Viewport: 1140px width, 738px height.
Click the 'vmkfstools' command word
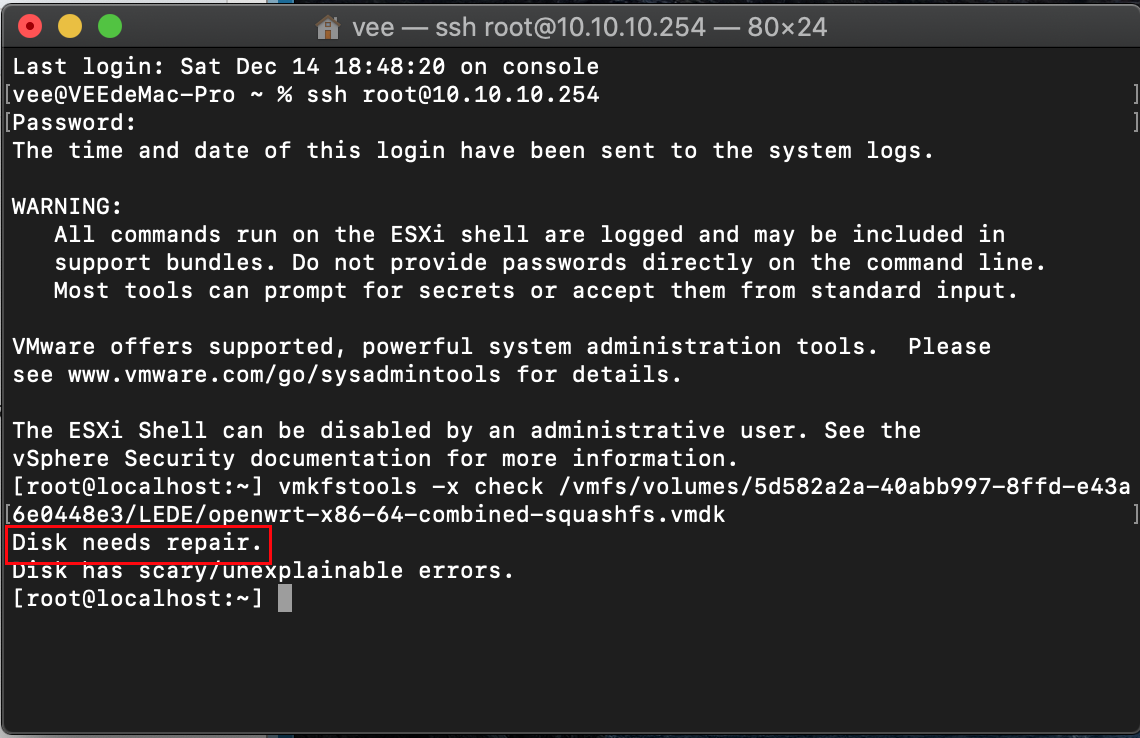click(x=348, y=486)
